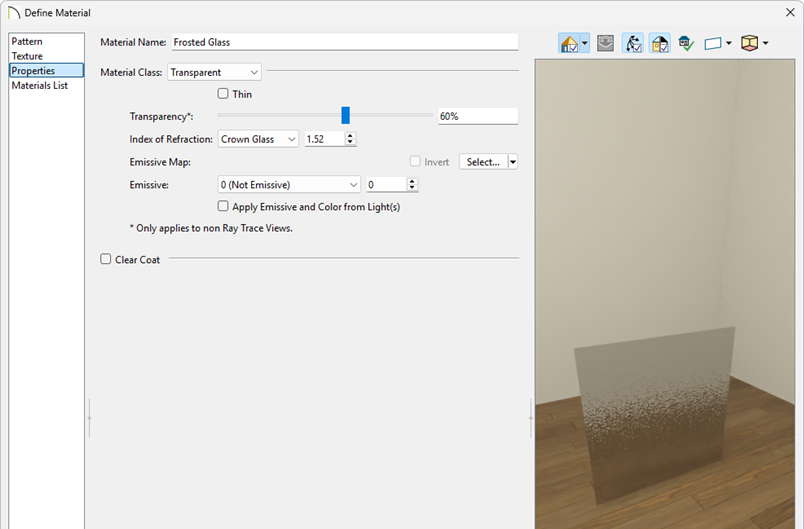The image size is (804, 529).
Task: Click the Transparency slider handle
Action: pos(346,115)
